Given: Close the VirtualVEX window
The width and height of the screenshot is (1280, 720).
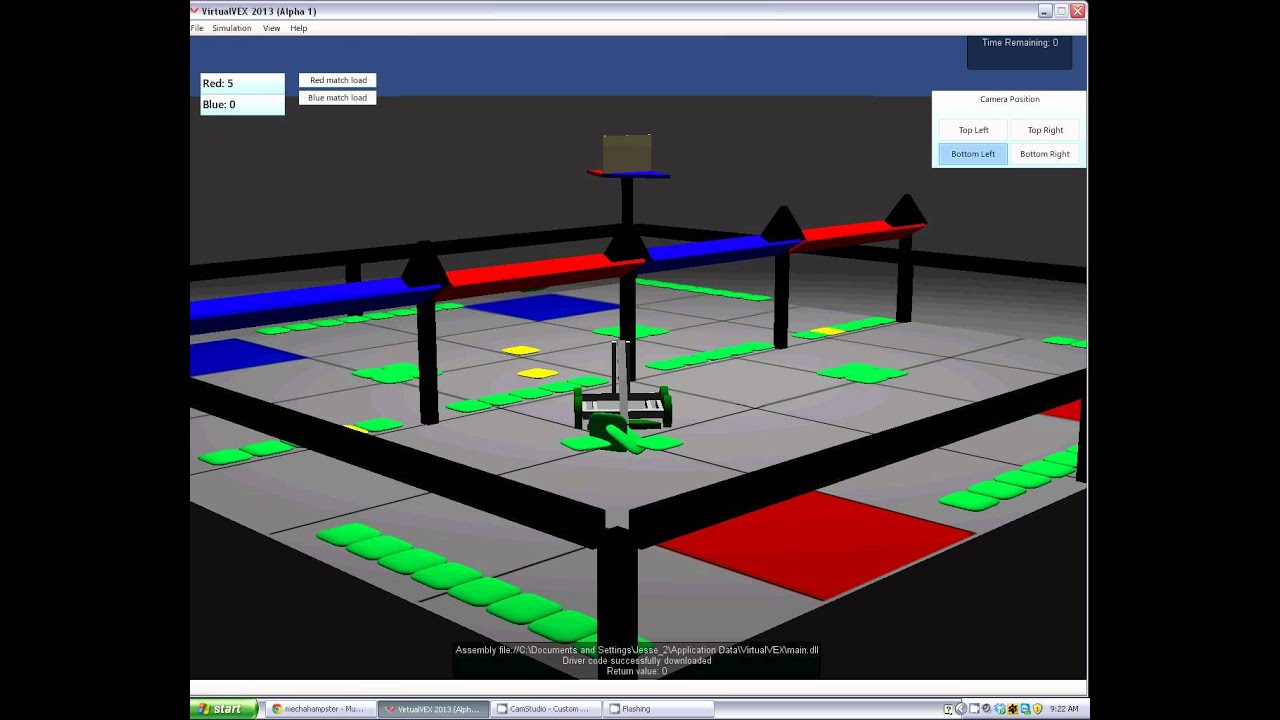Looking at the screenshot, I should 1077,11.
